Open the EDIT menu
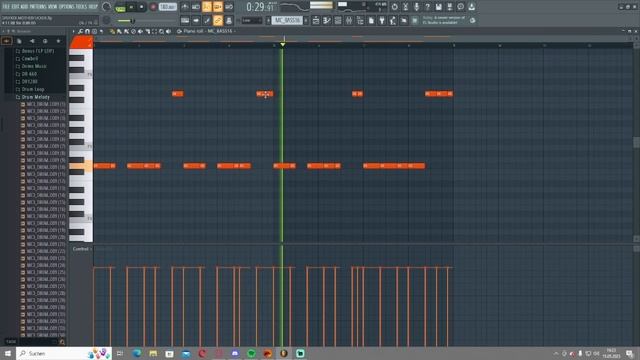The width and height of the screenshot is (640, 360). [x=15, y=7]
